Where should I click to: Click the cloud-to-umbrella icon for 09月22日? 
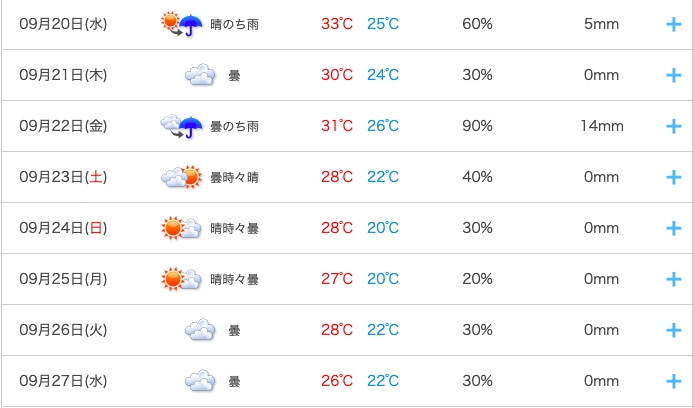point(182,126)
